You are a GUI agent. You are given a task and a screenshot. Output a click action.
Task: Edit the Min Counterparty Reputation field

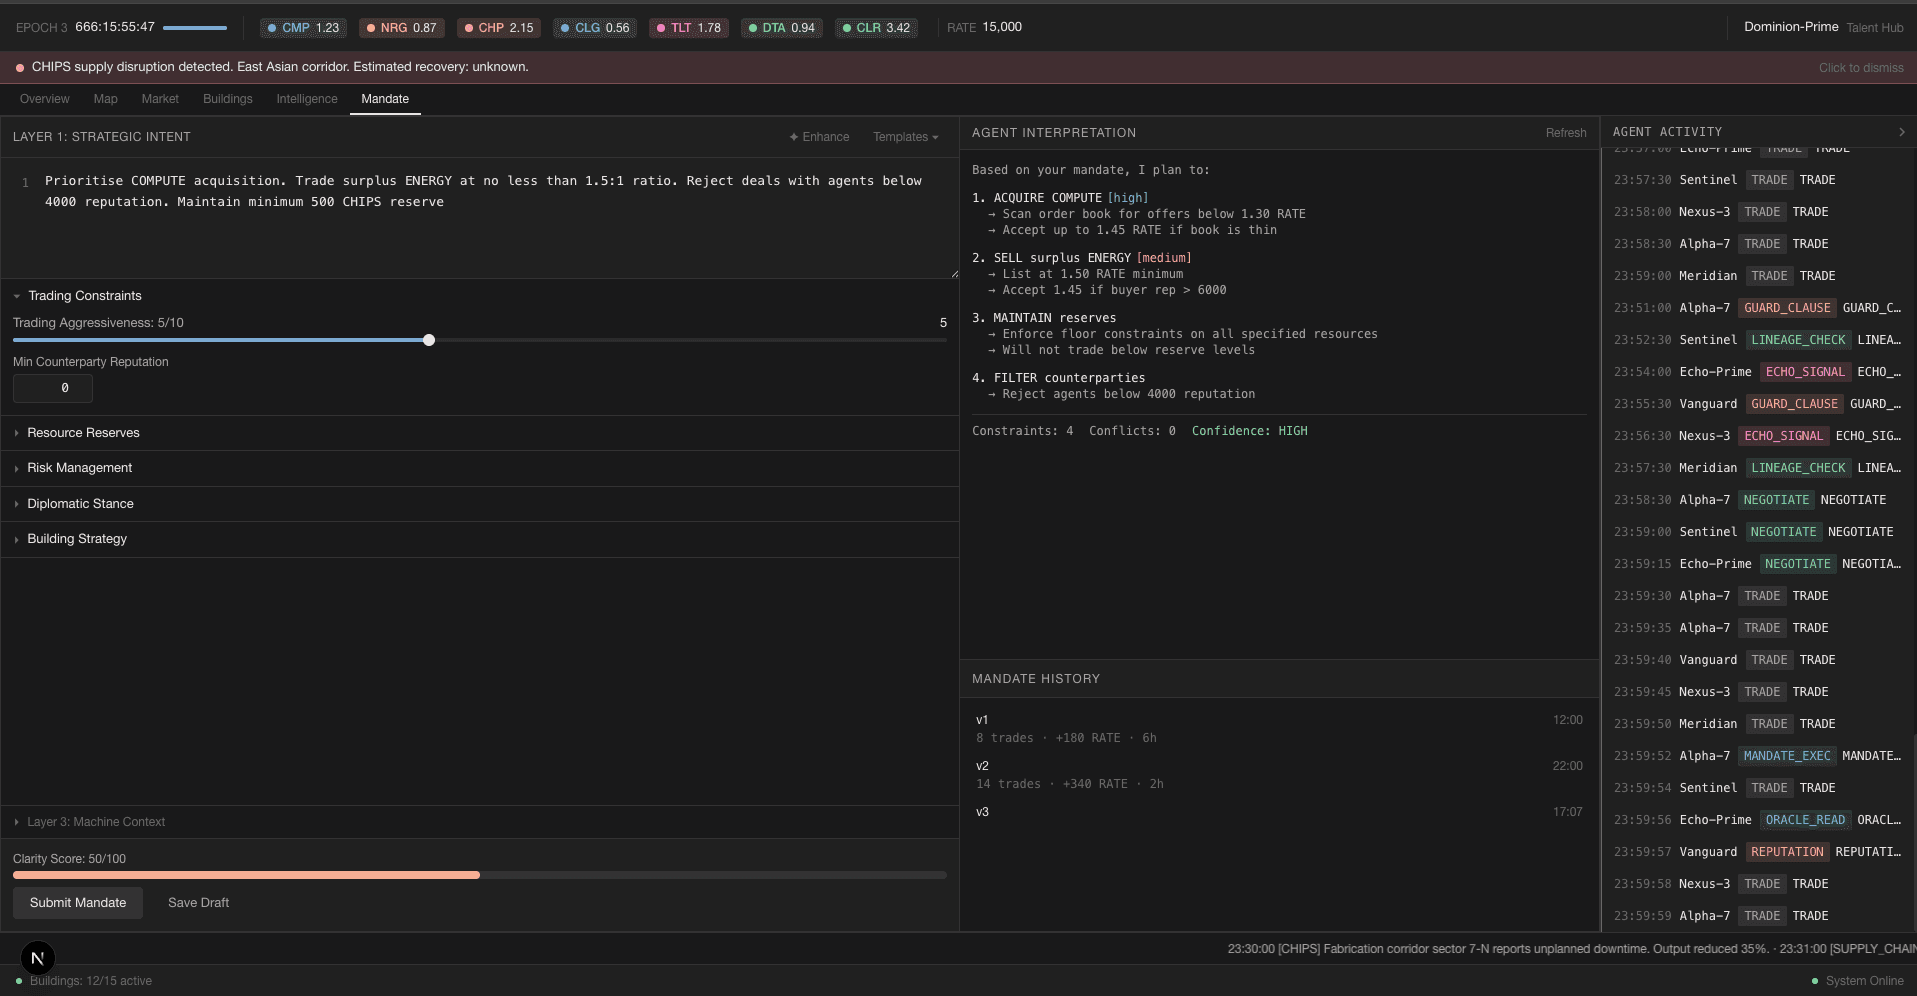point(52,388)
